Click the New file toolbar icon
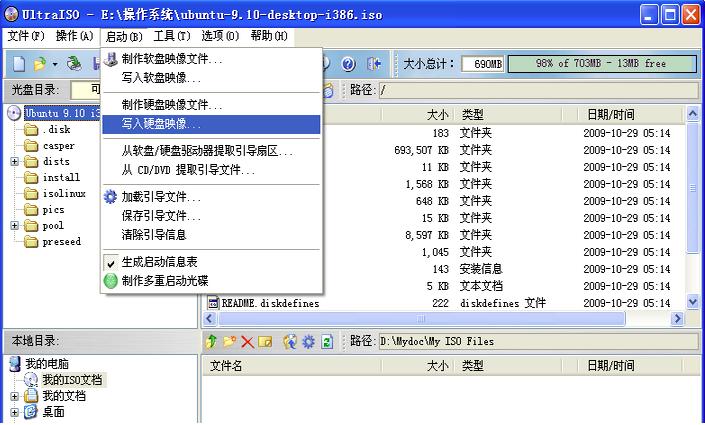Screen dimensions: 705x425 (x=18, y=64)
